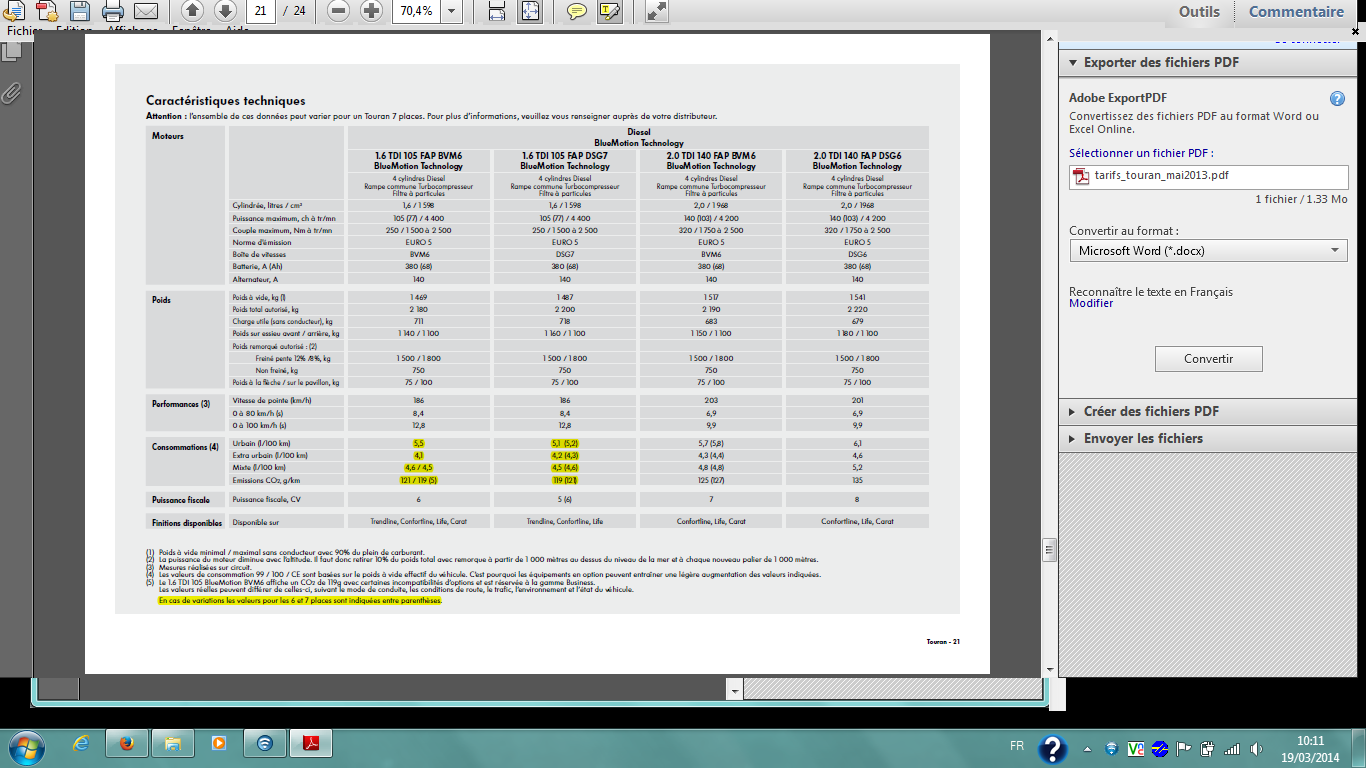Viewport: 1366px width, 768px height.
Task: Click the zoom percentage field 70,4%
Action: pyautogui.click(x=416, y=11)
